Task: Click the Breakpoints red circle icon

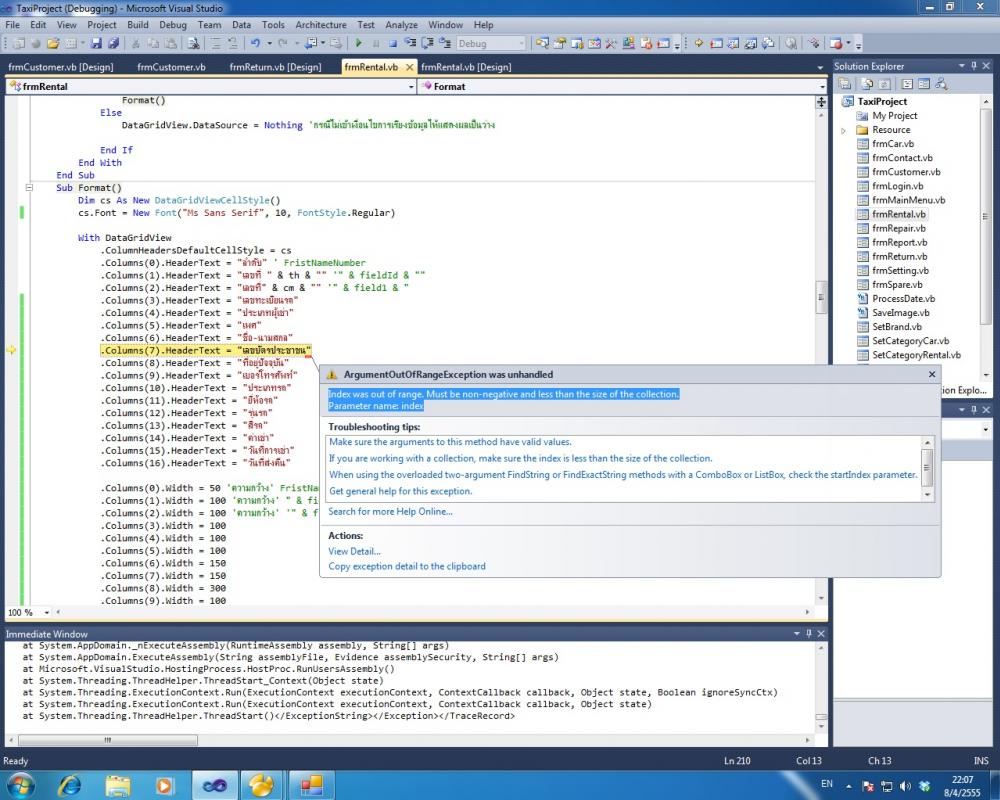Action: [x=835, y=43]
